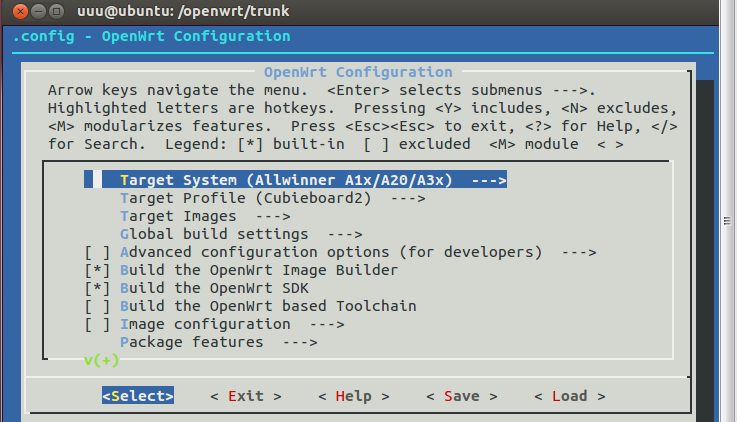Viewport: 737px width, 422px height.
Task: Click the Save button
Action: [462, 396]
